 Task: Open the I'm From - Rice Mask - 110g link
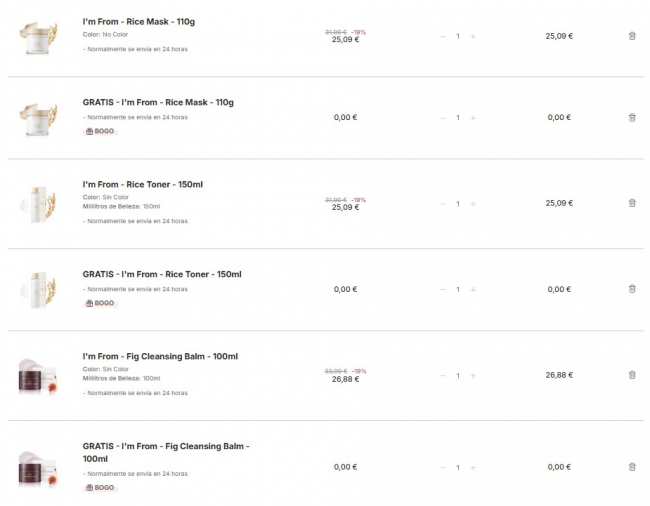[x=138, y=21]
